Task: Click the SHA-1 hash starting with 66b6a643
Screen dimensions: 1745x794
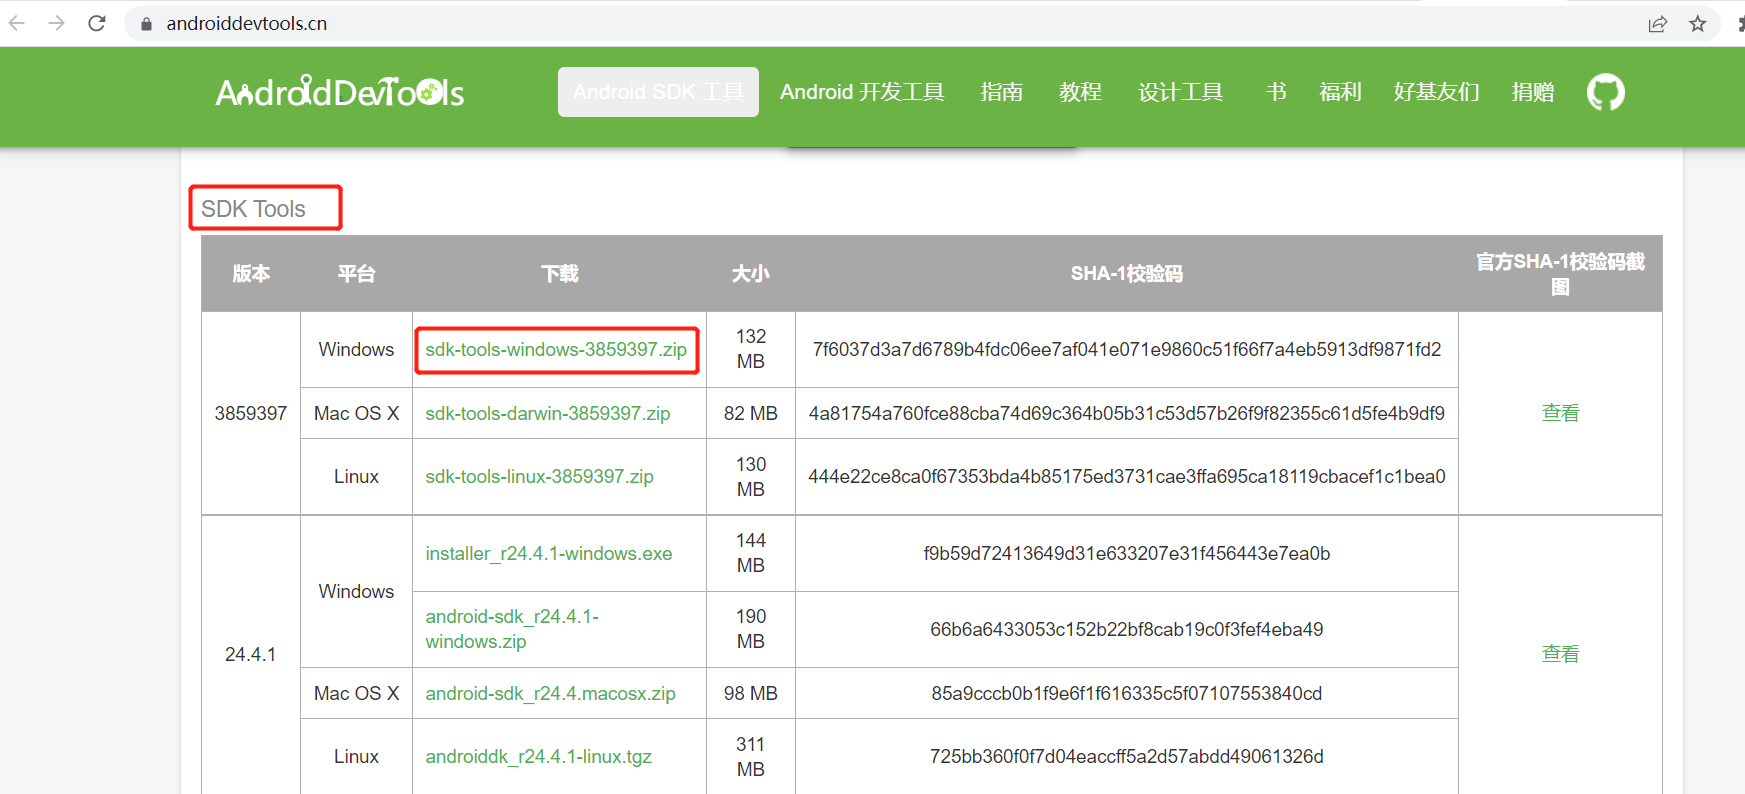Action: pos(1127,629)
